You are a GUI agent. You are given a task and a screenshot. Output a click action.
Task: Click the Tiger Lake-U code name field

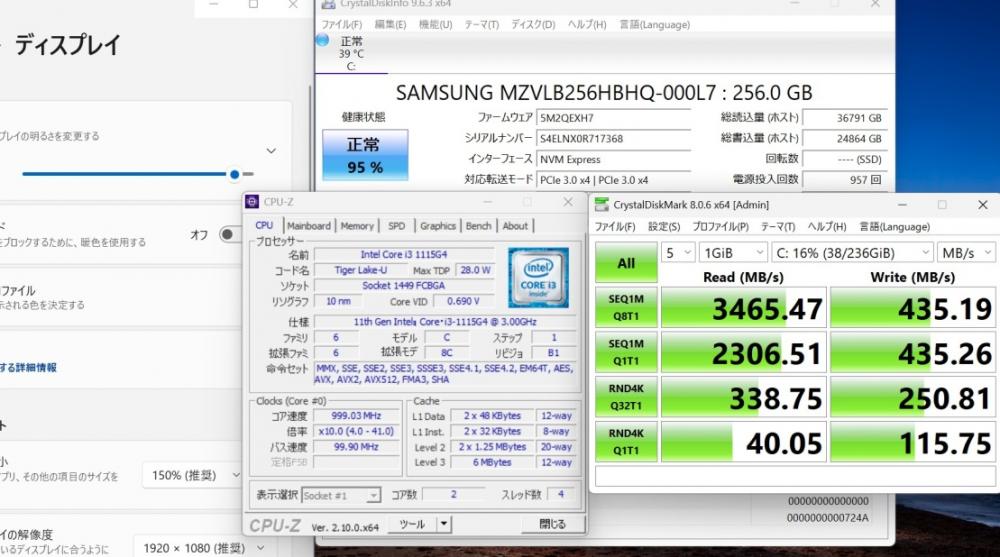point(359,270)
